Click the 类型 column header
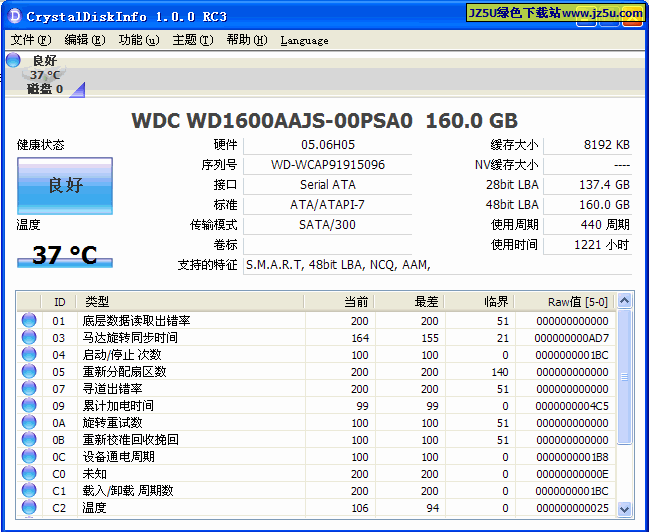Viewport: 649px width, 532px height. (x=190, y=302)
